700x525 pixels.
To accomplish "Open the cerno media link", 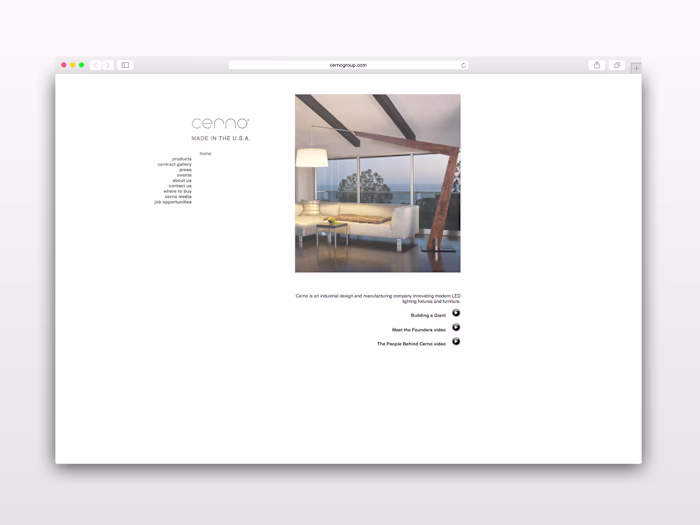I will (178, 196).
